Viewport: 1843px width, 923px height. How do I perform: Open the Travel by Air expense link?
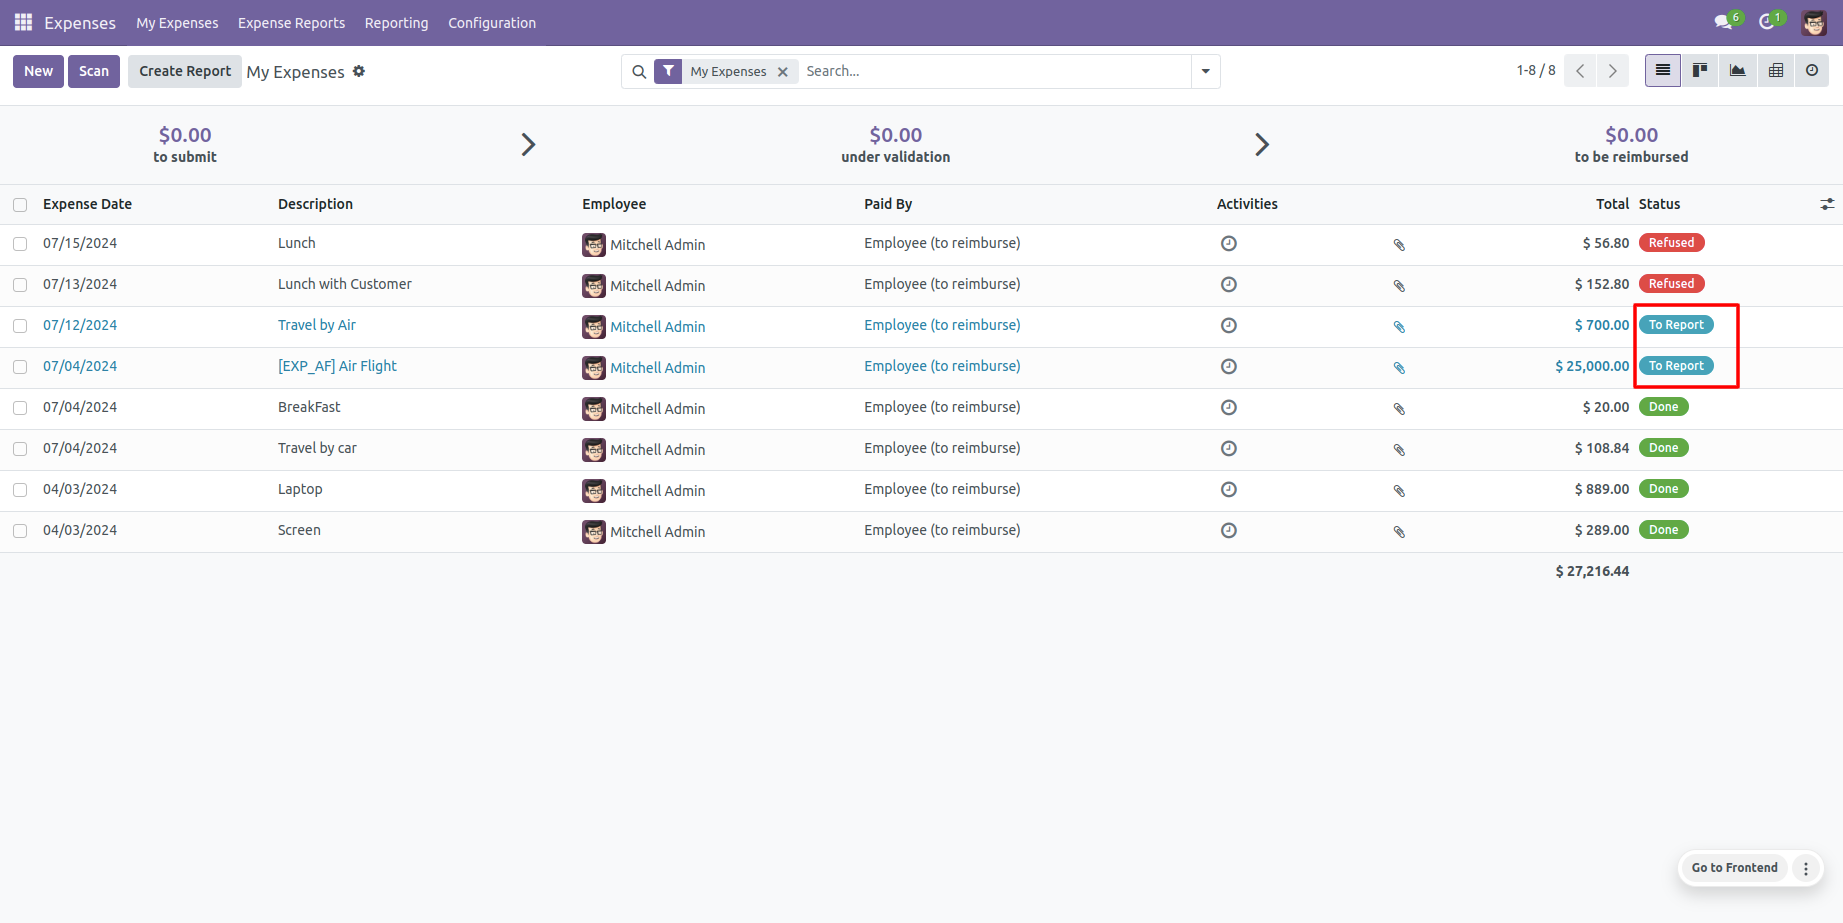point(317,325)
